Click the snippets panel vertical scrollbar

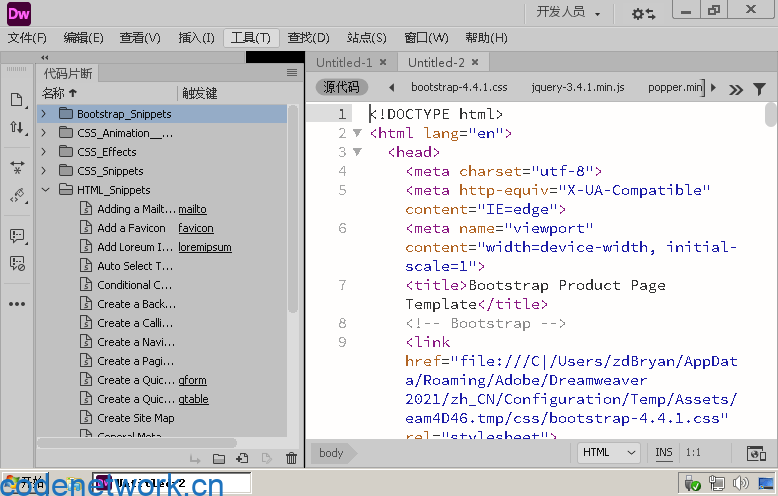tap(293, 208)
